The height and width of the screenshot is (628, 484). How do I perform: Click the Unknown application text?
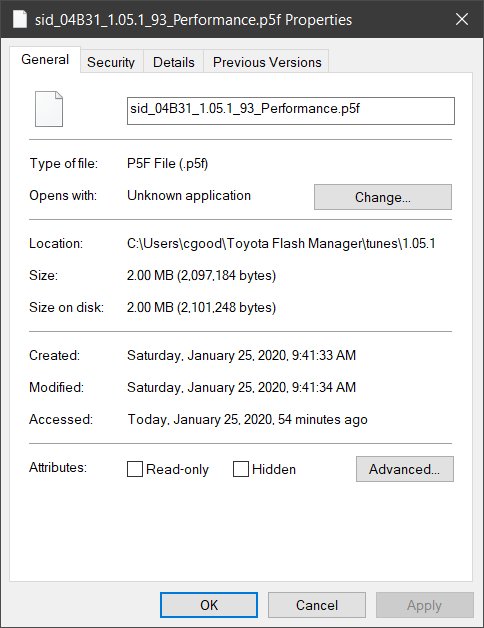(x=189, y=195)
